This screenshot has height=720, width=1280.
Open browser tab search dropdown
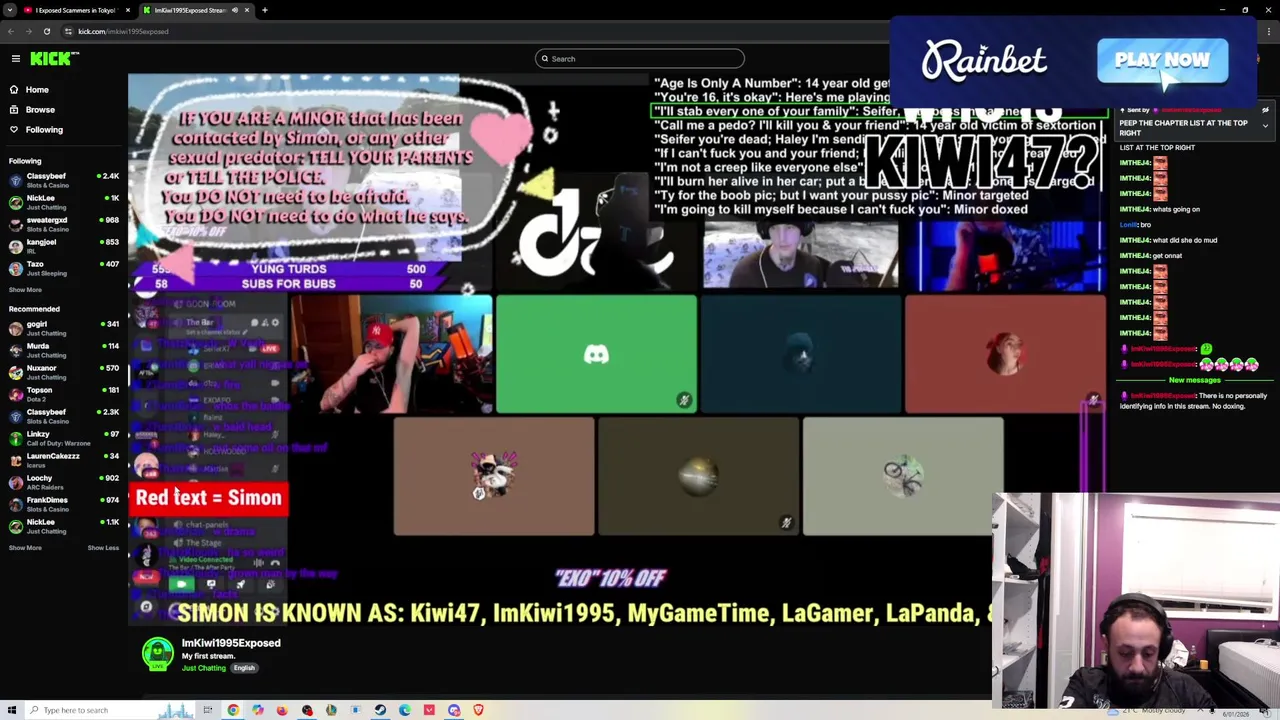[x=10, y=10]
